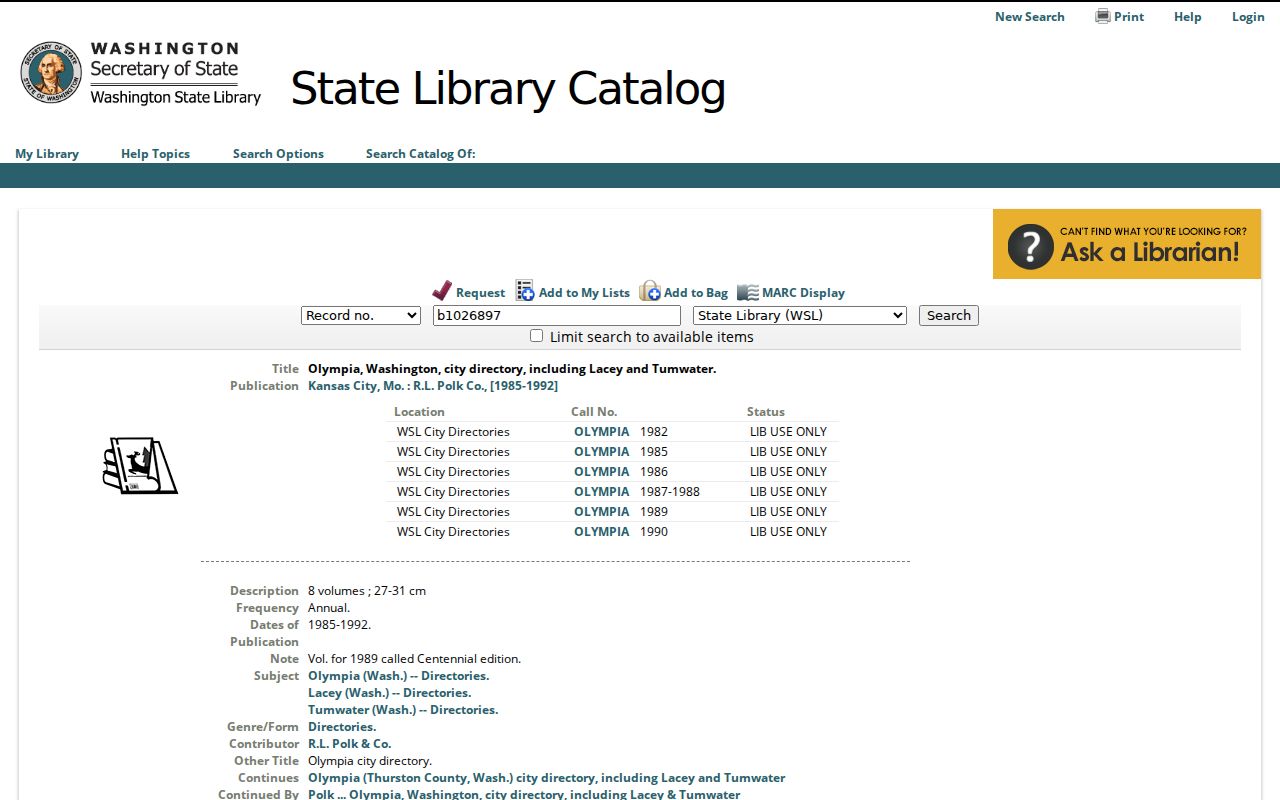The width and height of the screenshot is (1280, 800).
Task: Open the Search Catalog Of menu
Action: click(x=421, y=154)
